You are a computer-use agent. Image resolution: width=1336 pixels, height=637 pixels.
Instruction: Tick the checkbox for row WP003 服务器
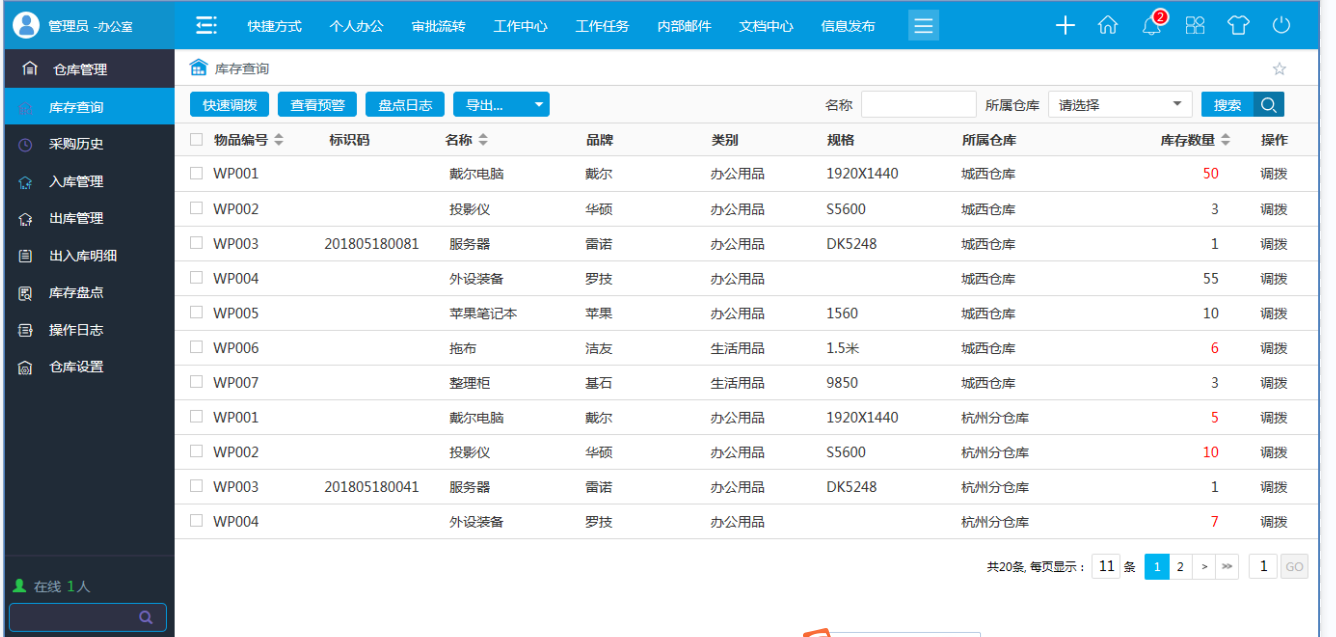[x=196, y=243]
